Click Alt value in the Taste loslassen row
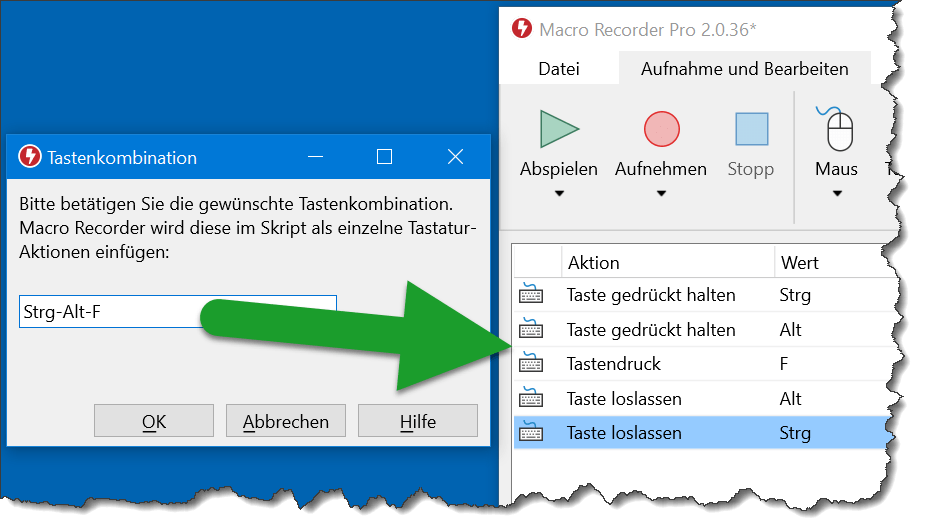This screenshot has height=532, width=927. coord(790,398)
